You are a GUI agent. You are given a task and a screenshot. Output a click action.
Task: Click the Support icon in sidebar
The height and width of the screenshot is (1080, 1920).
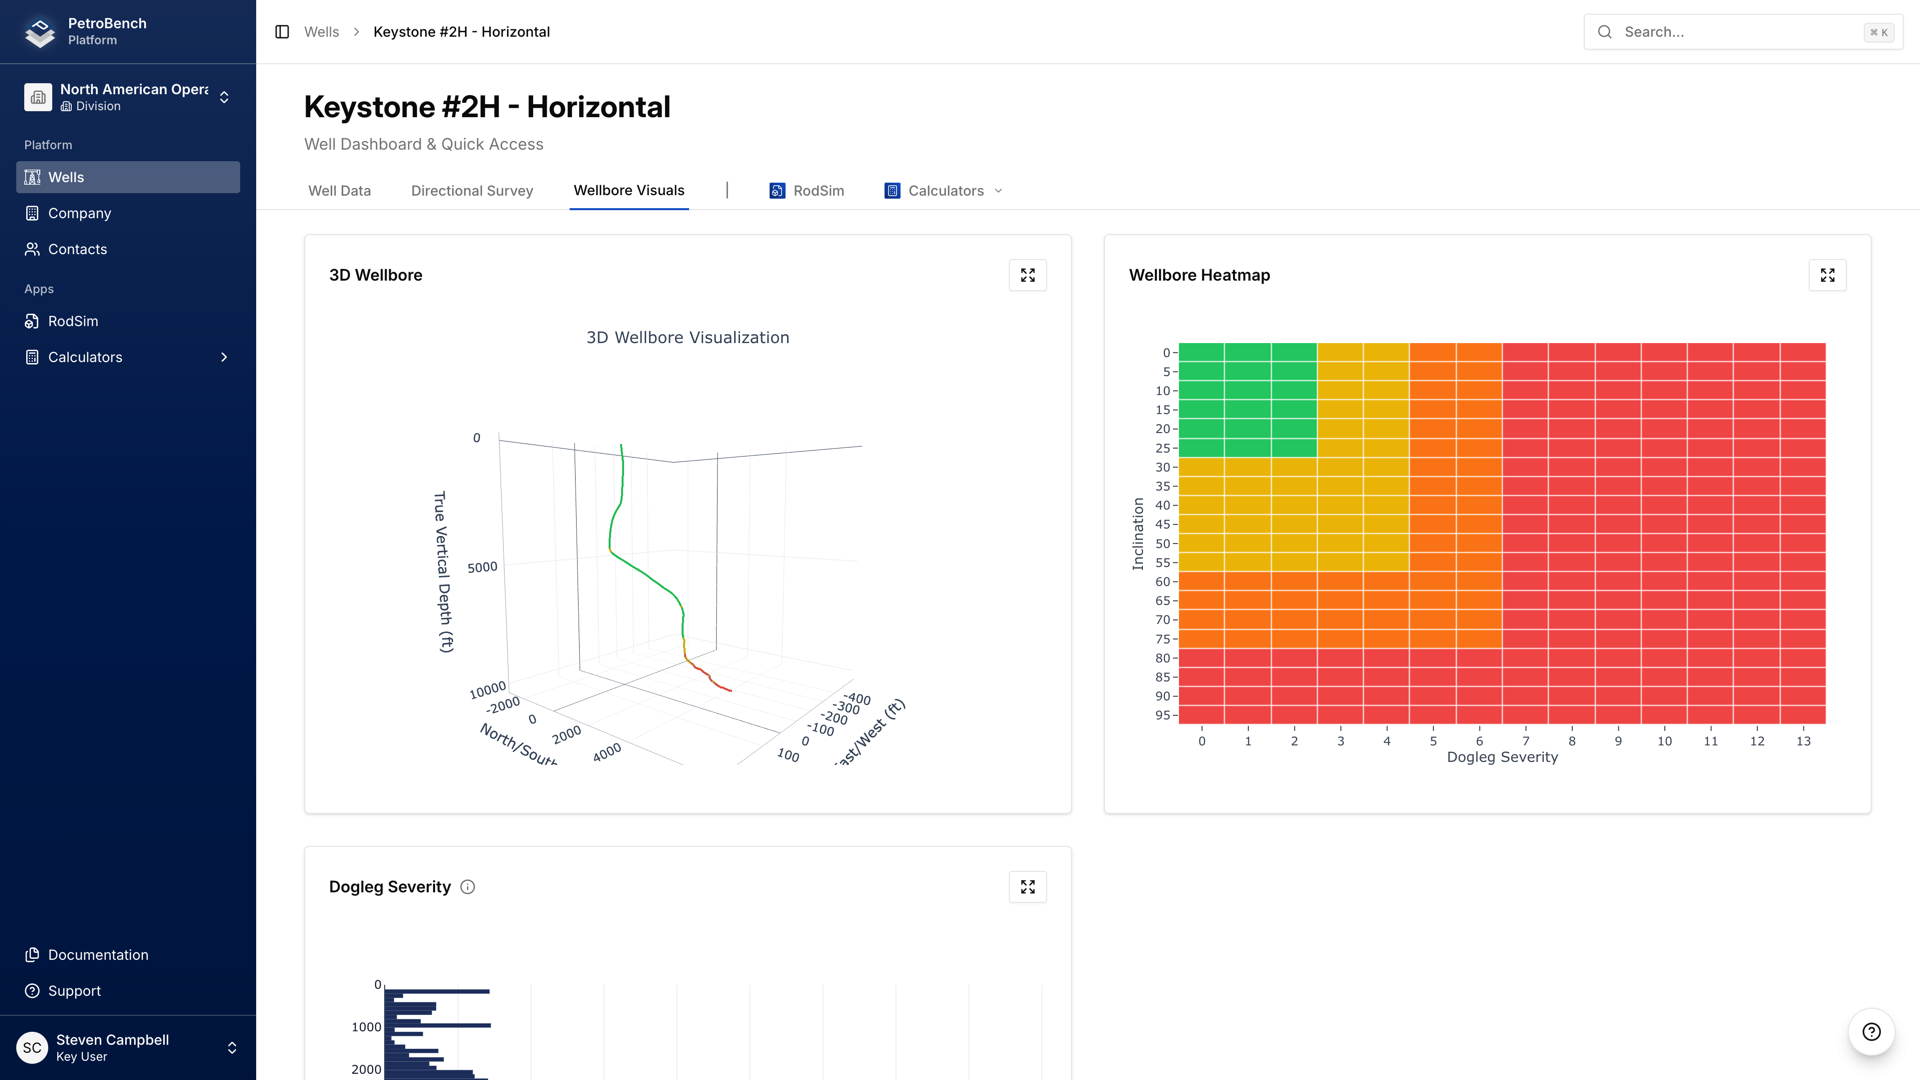(33, 991)
